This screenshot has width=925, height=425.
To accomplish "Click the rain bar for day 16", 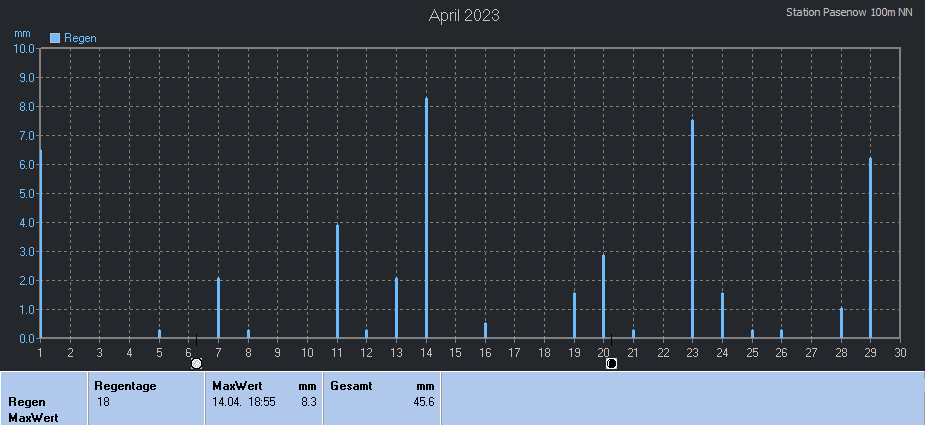I will pyautogui.click(x=486, y=331).
